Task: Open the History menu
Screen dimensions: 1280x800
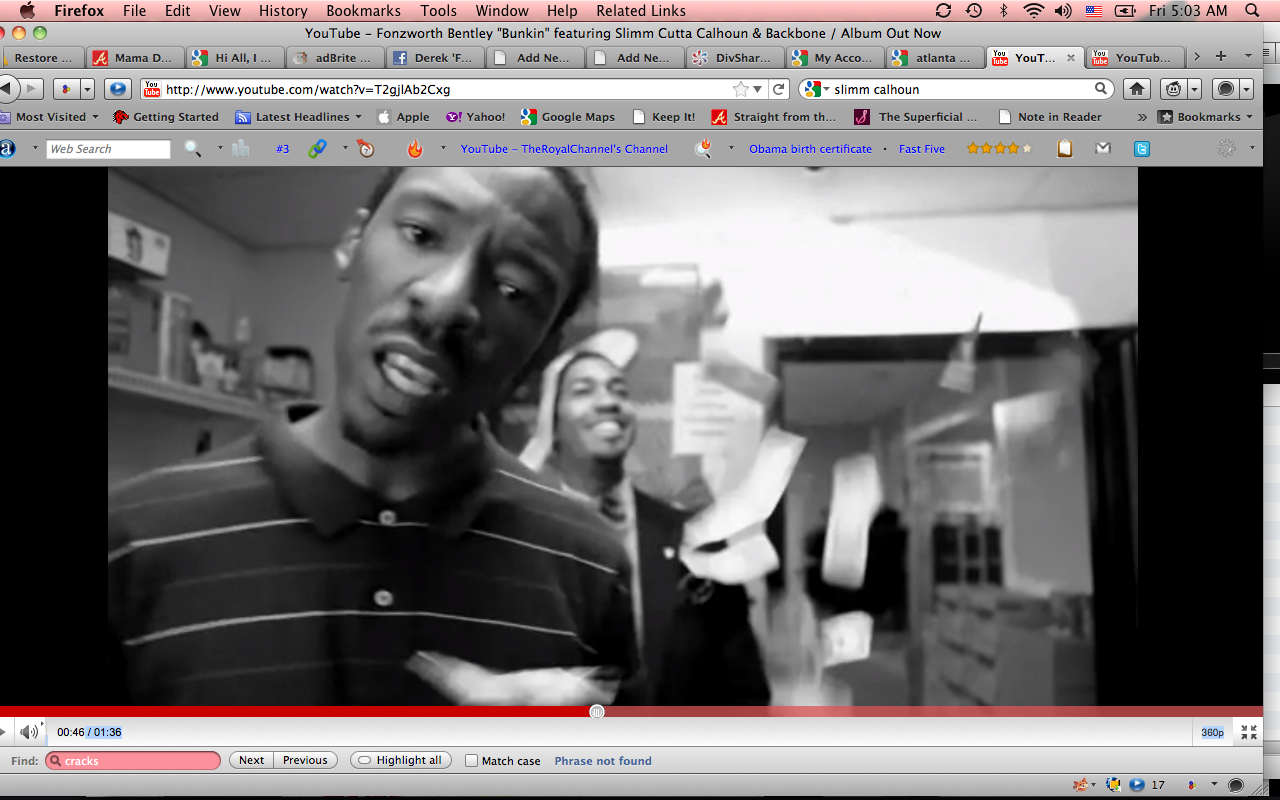Action: (x=283, y=11)
